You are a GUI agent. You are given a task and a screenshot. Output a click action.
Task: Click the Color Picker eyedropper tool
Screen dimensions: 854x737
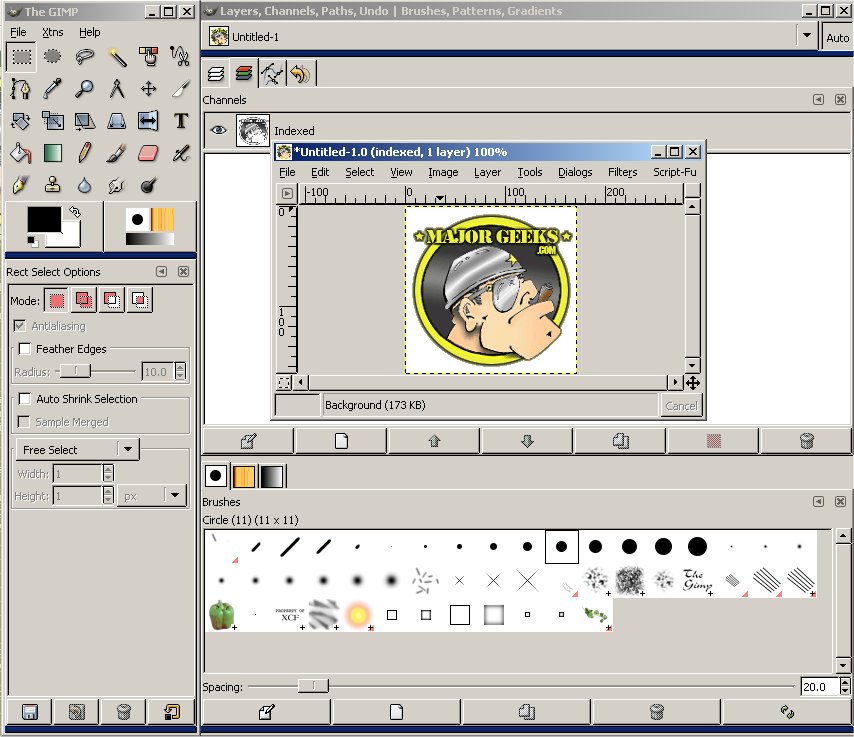pos(52,88)
